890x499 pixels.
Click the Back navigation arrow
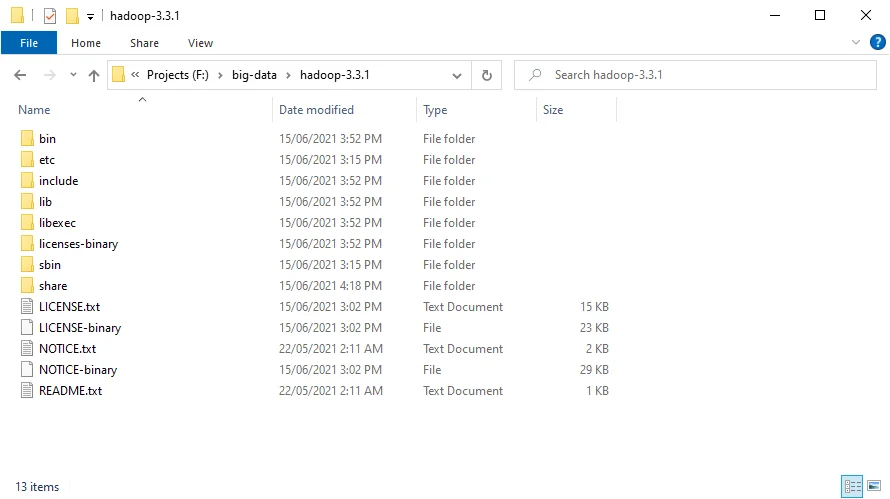point(20,75)
